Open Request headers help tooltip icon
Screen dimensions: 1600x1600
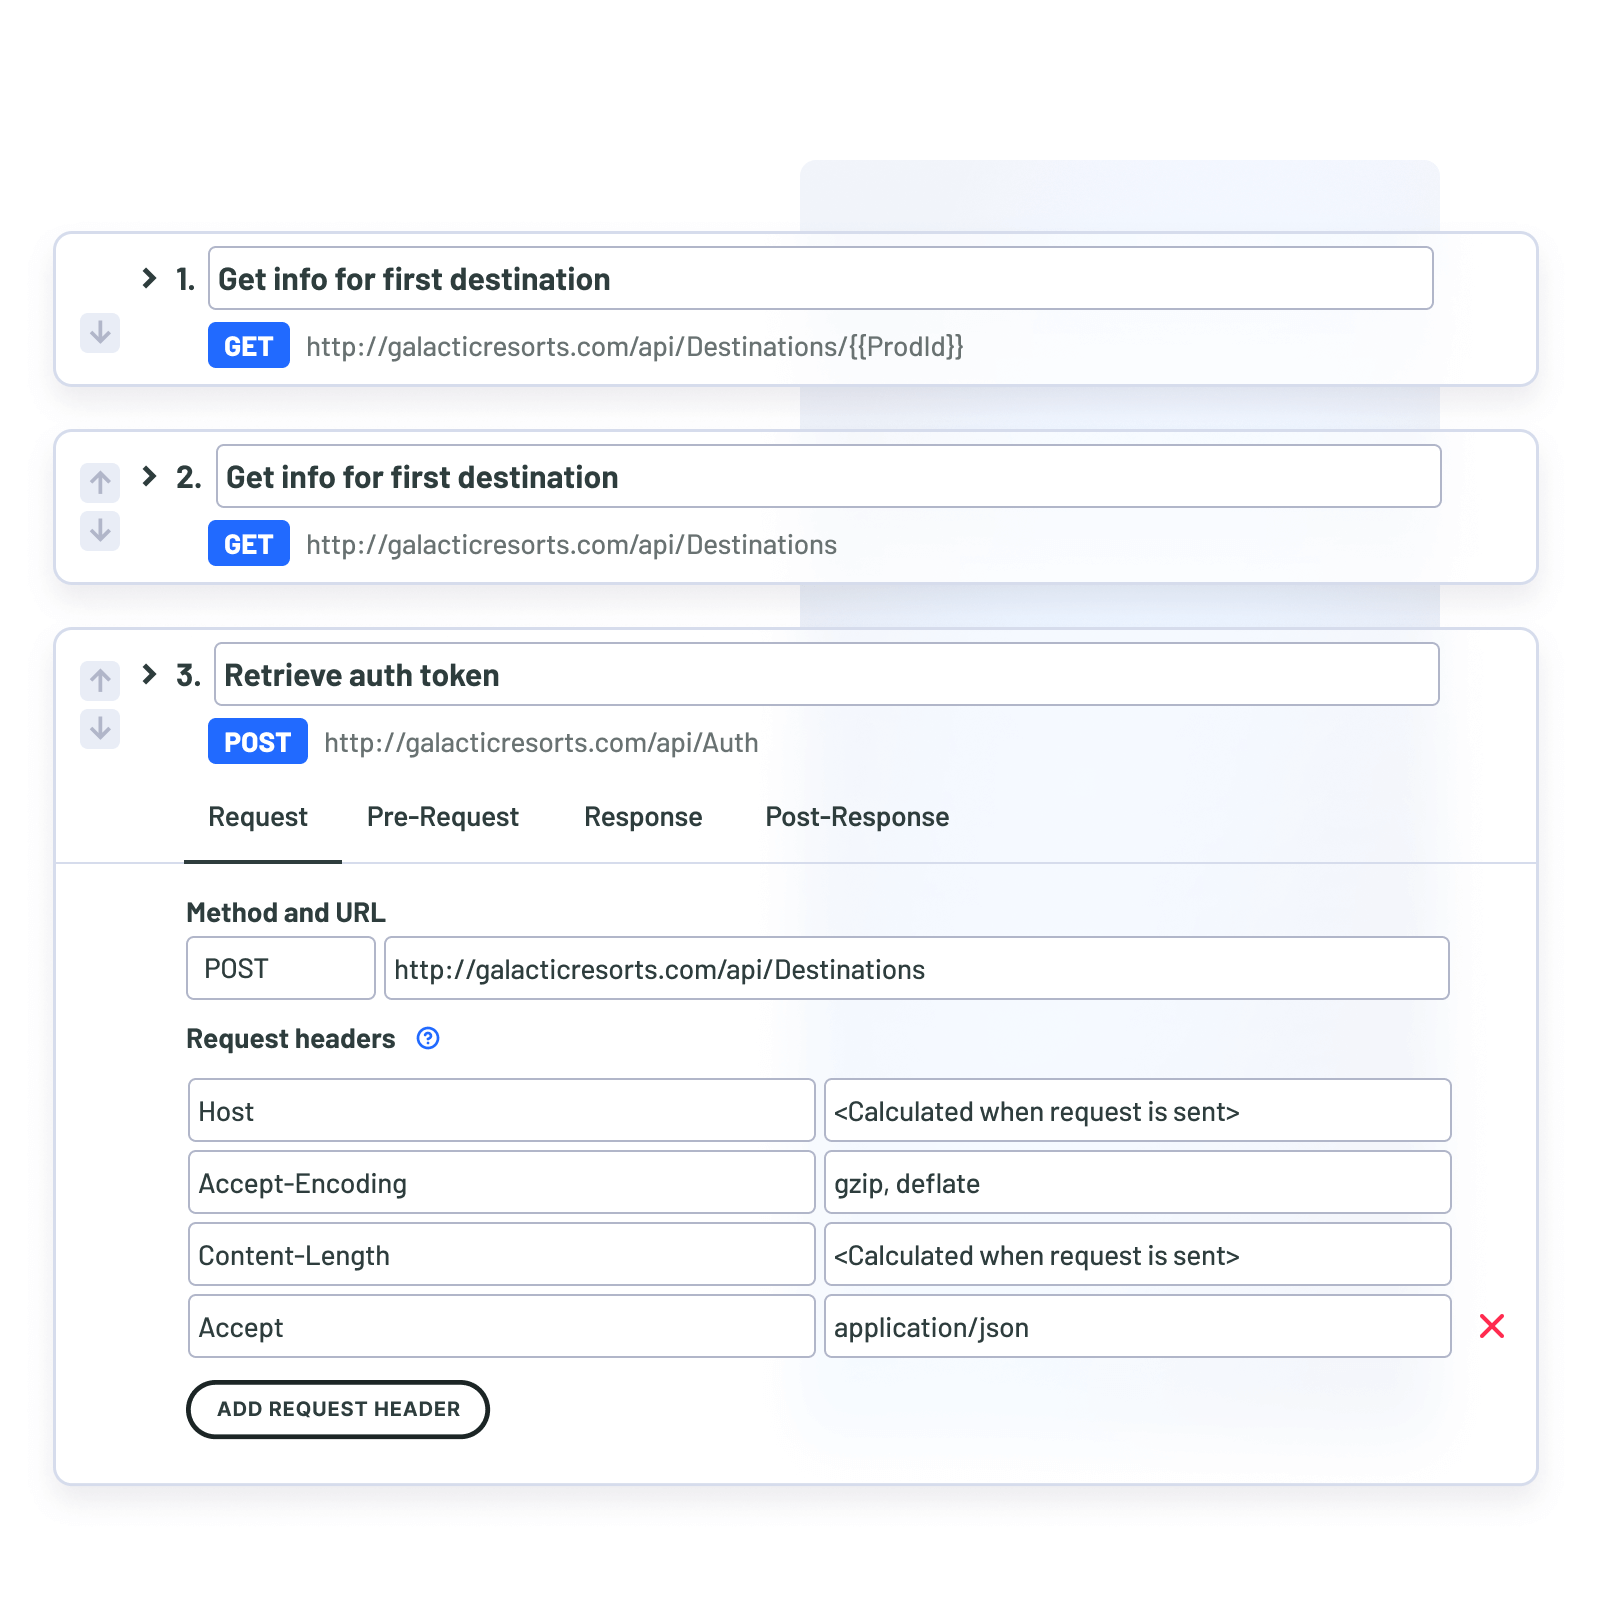click(428, 1039)
